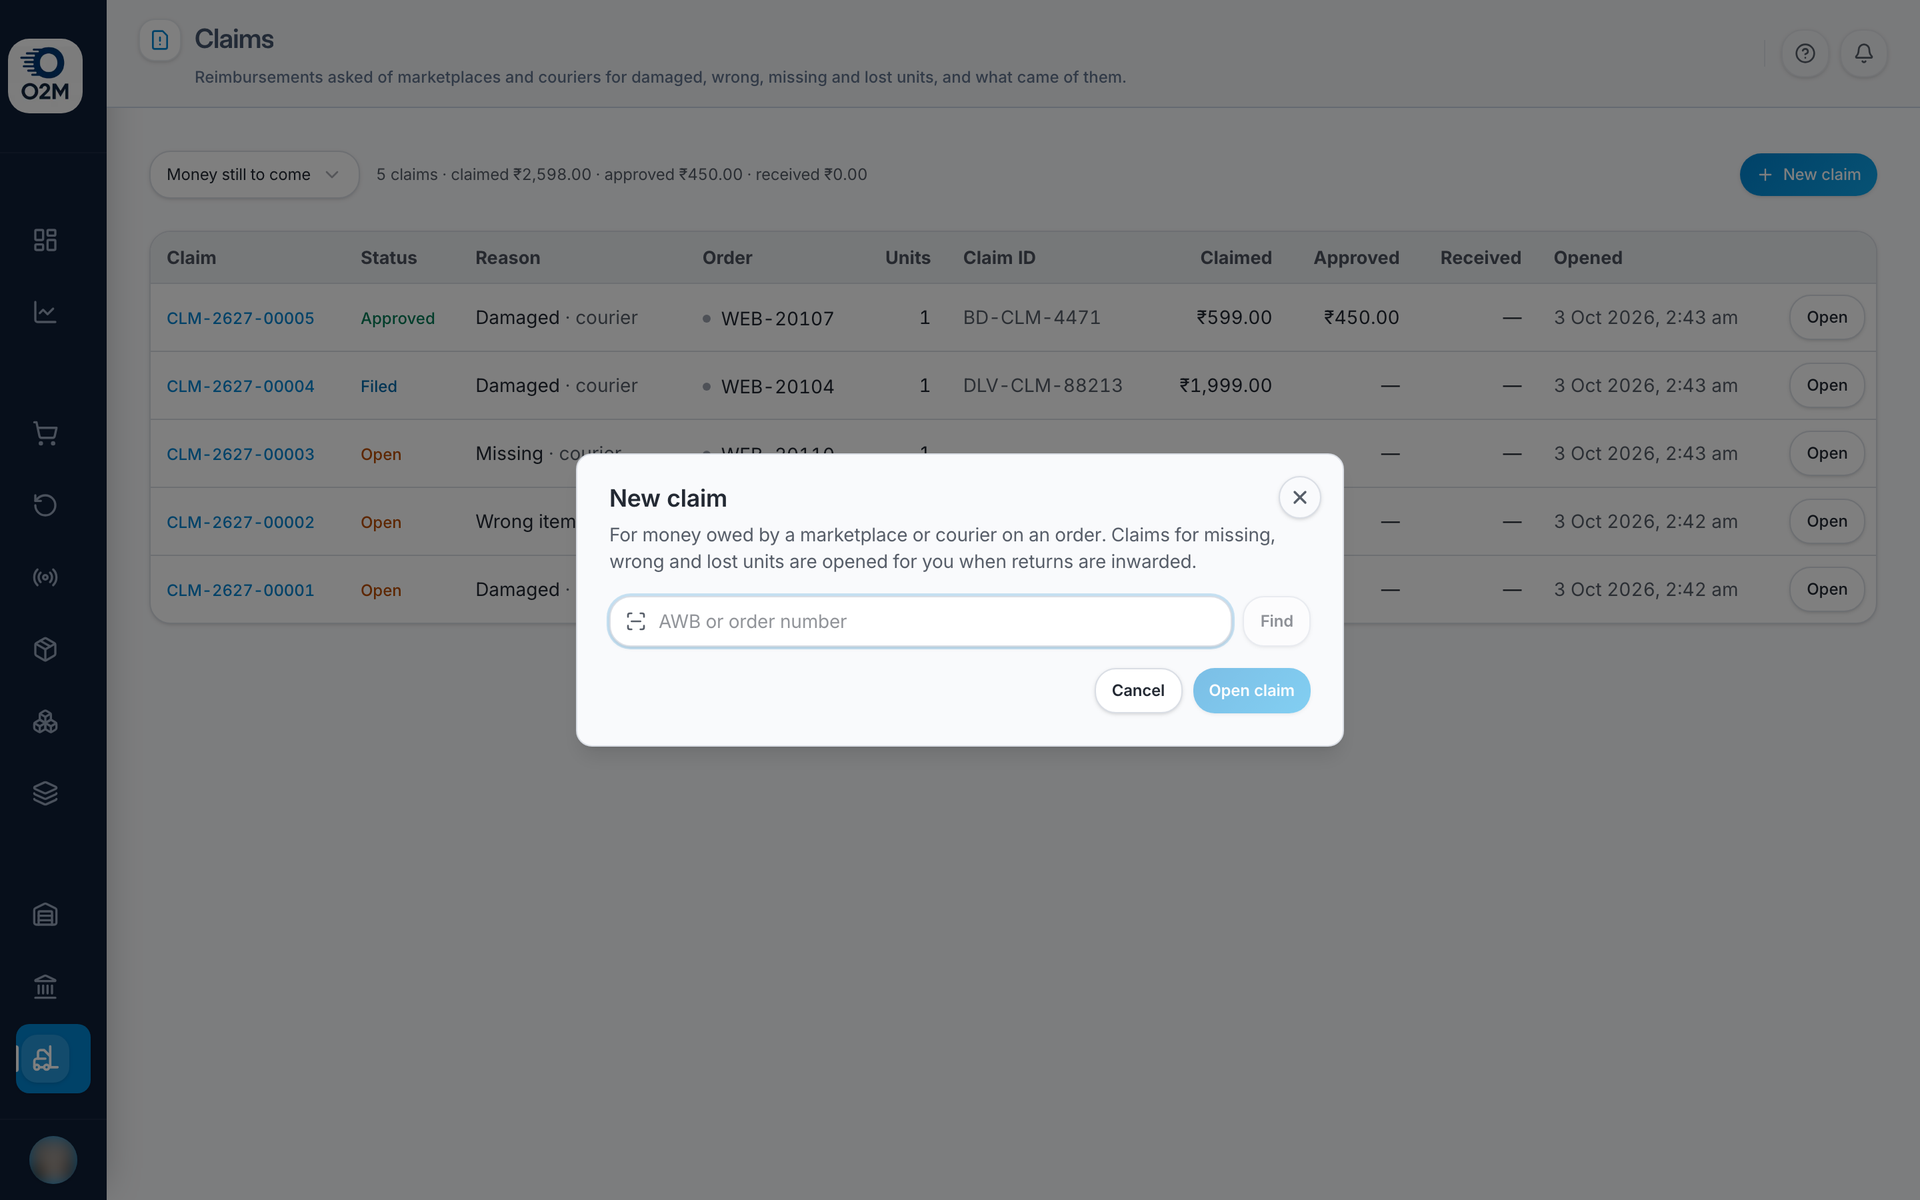
Task: Open the returns circular arrow icon
Action: (x=45, y=505)
